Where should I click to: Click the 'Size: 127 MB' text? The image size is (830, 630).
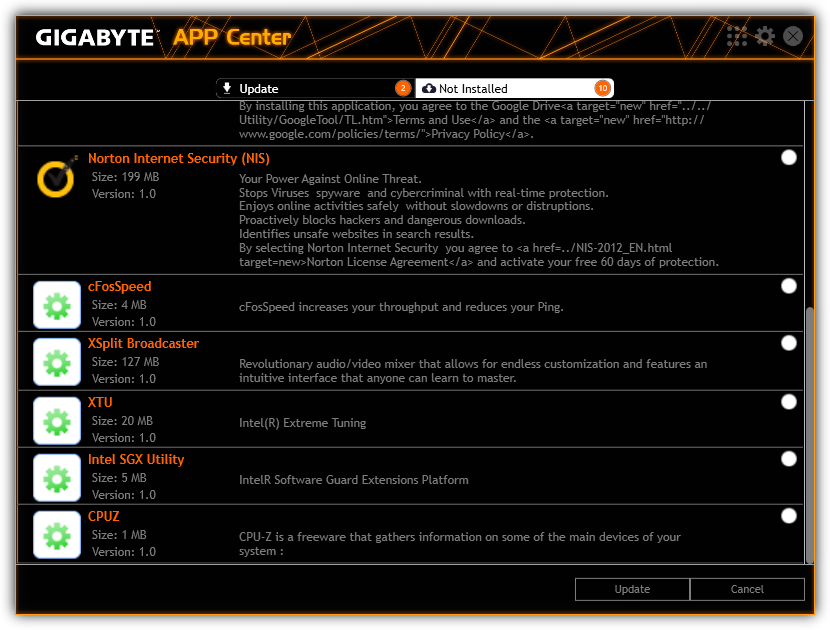[x=125, y=362]
